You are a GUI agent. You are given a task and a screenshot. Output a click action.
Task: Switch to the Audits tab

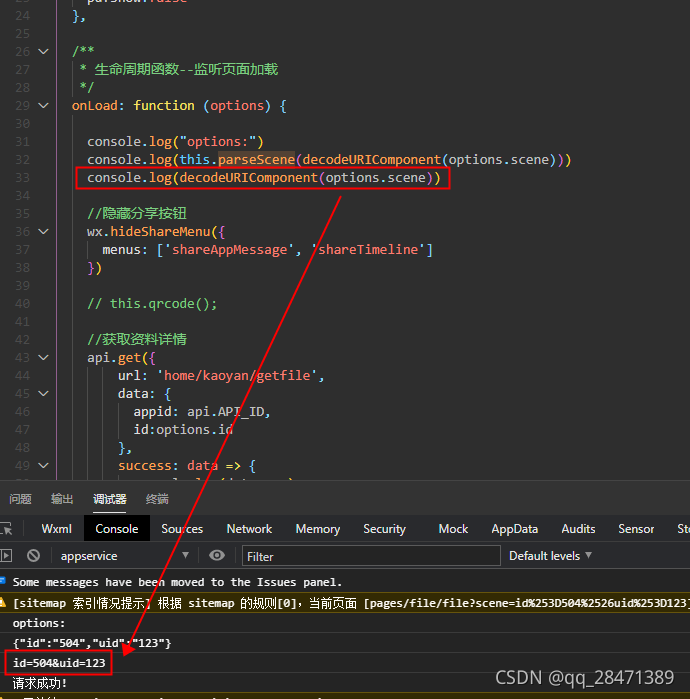coord(578,529)
